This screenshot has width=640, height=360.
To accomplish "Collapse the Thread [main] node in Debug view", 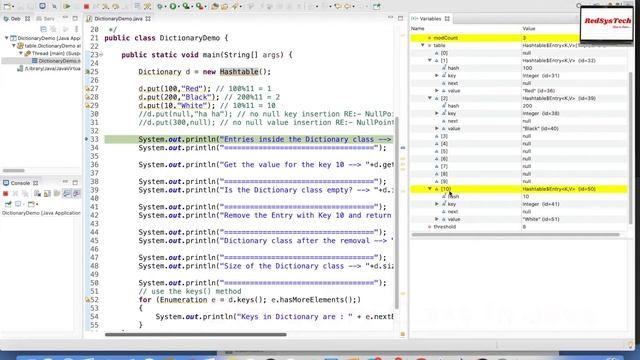I will (x=21, y=53).
